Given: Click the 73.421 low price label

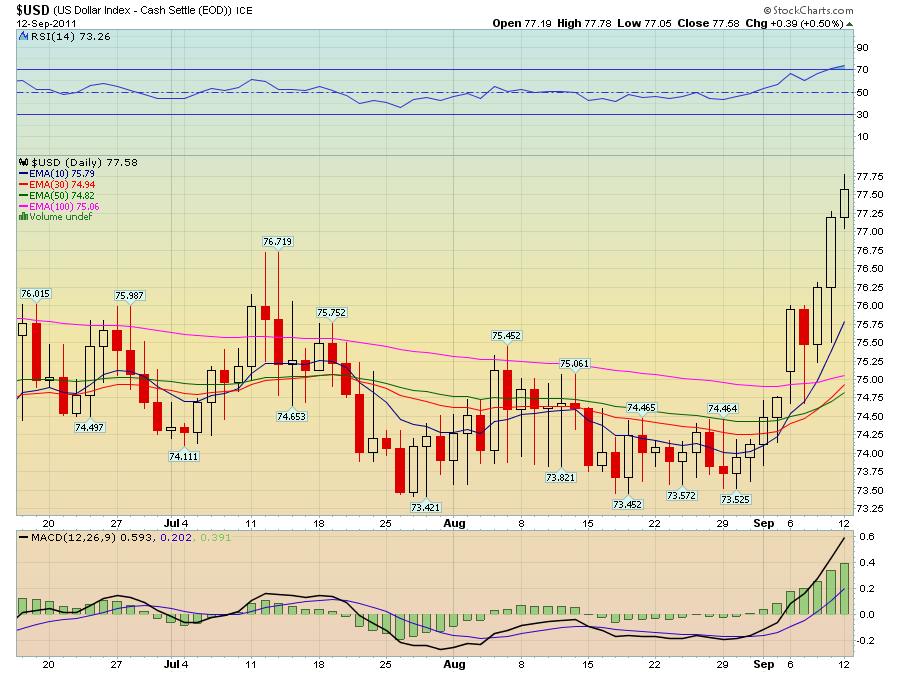Looking at the screenshot, I should tap(425, 507).
